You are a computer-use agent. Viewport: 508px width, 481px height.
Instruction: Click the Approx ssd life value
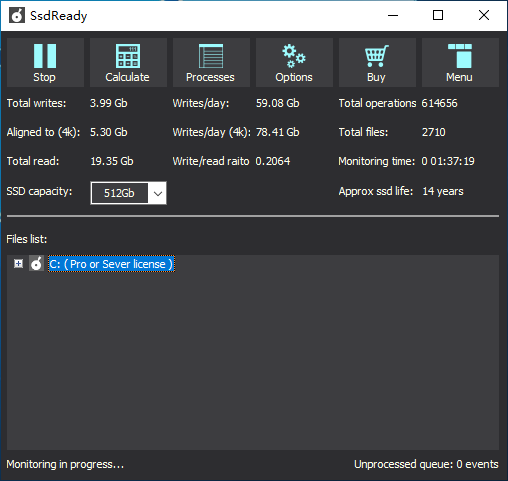pos(443,191)
